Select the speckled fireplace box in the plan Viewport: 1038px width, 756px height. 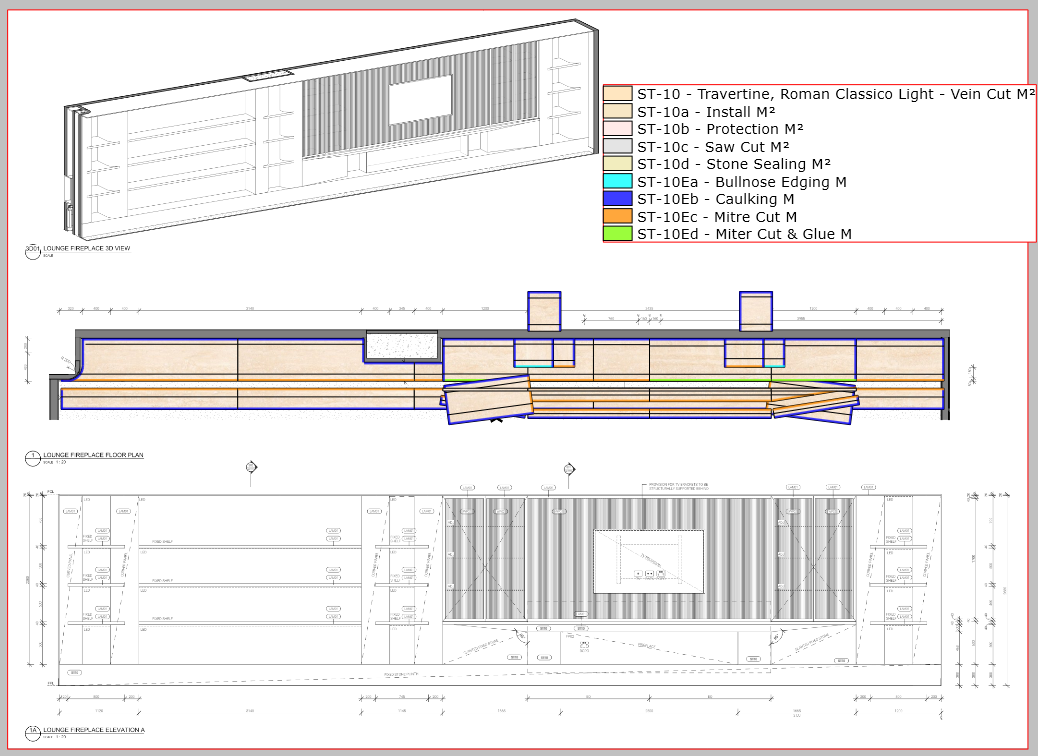tap(402, 346)
